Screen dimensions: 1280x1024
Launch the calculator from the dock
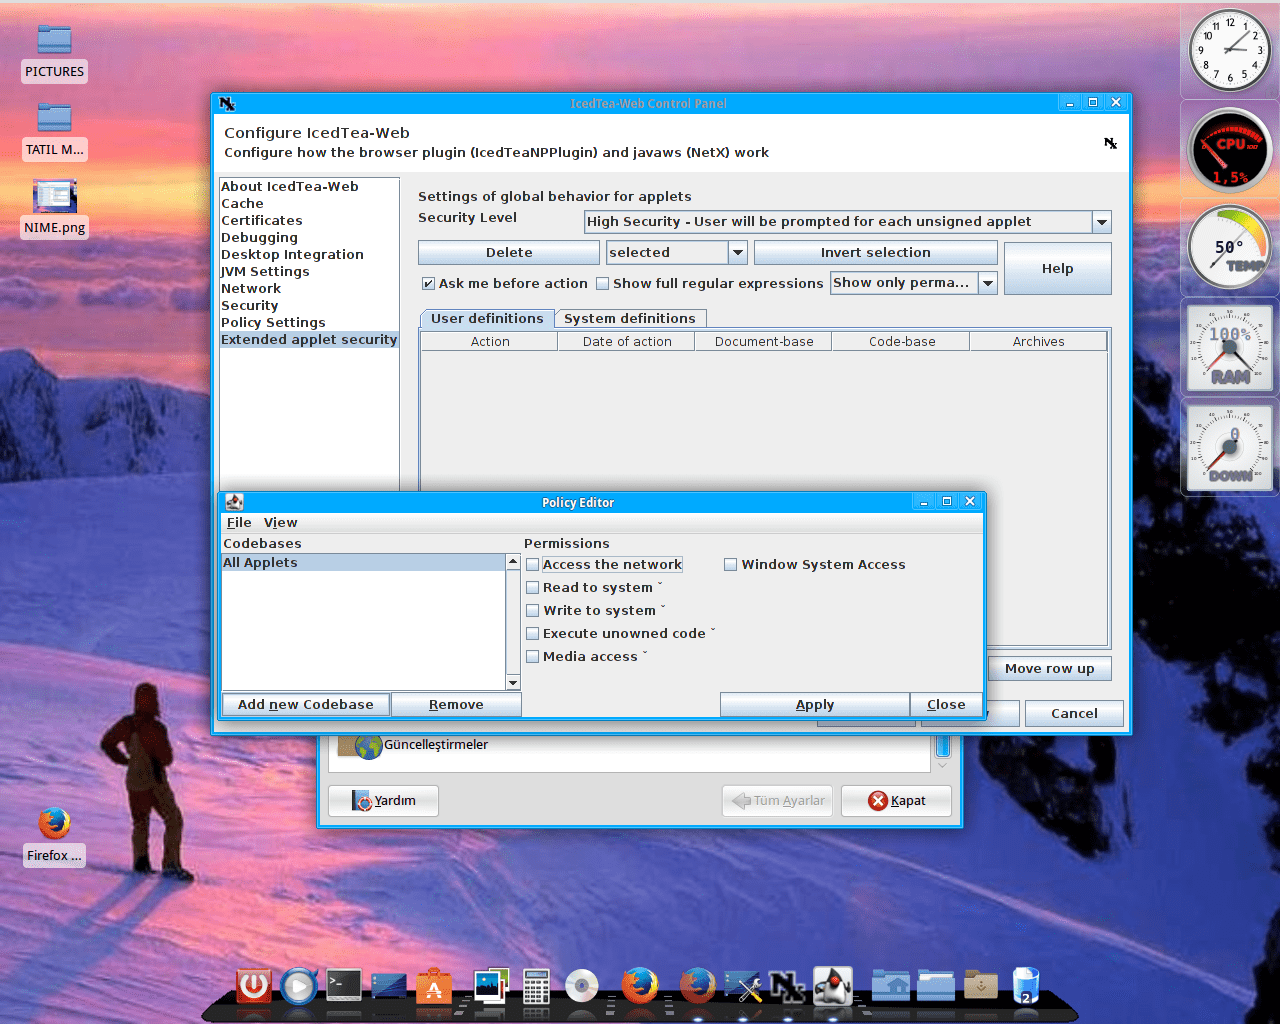pyautogui.click(x=536, y=986)
